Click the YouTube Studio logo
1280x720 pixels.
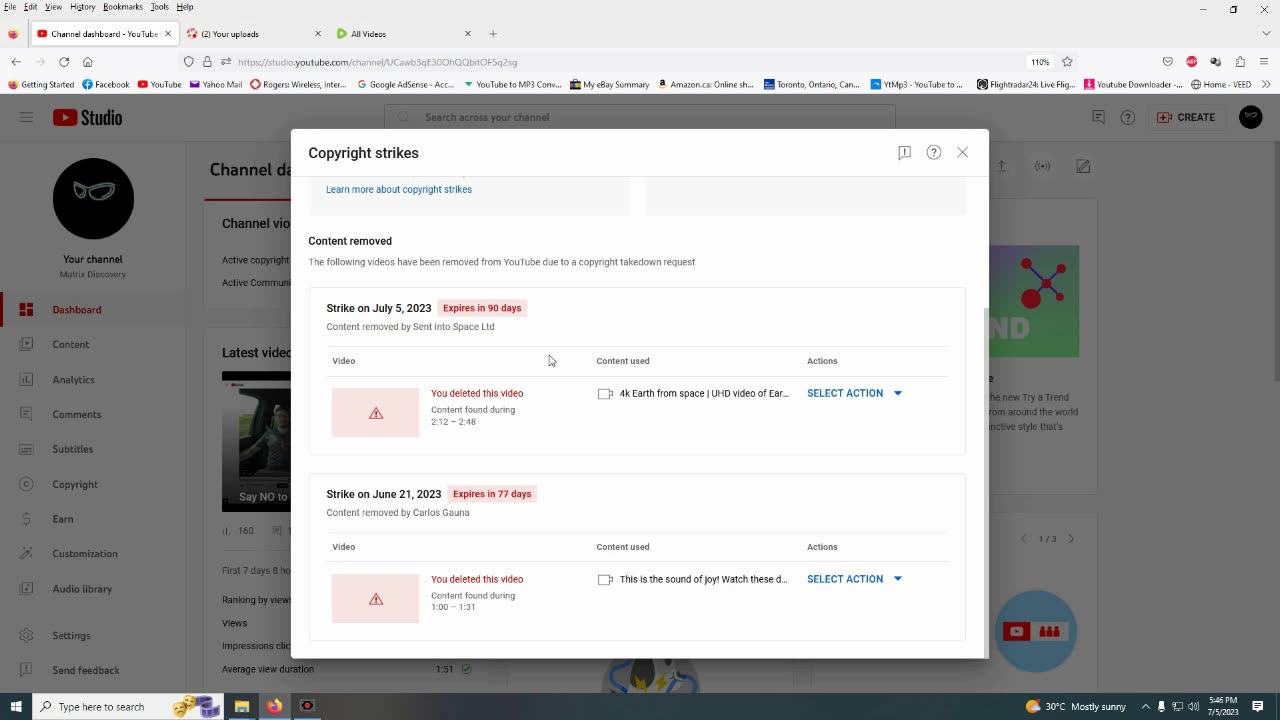pos(87,117)
